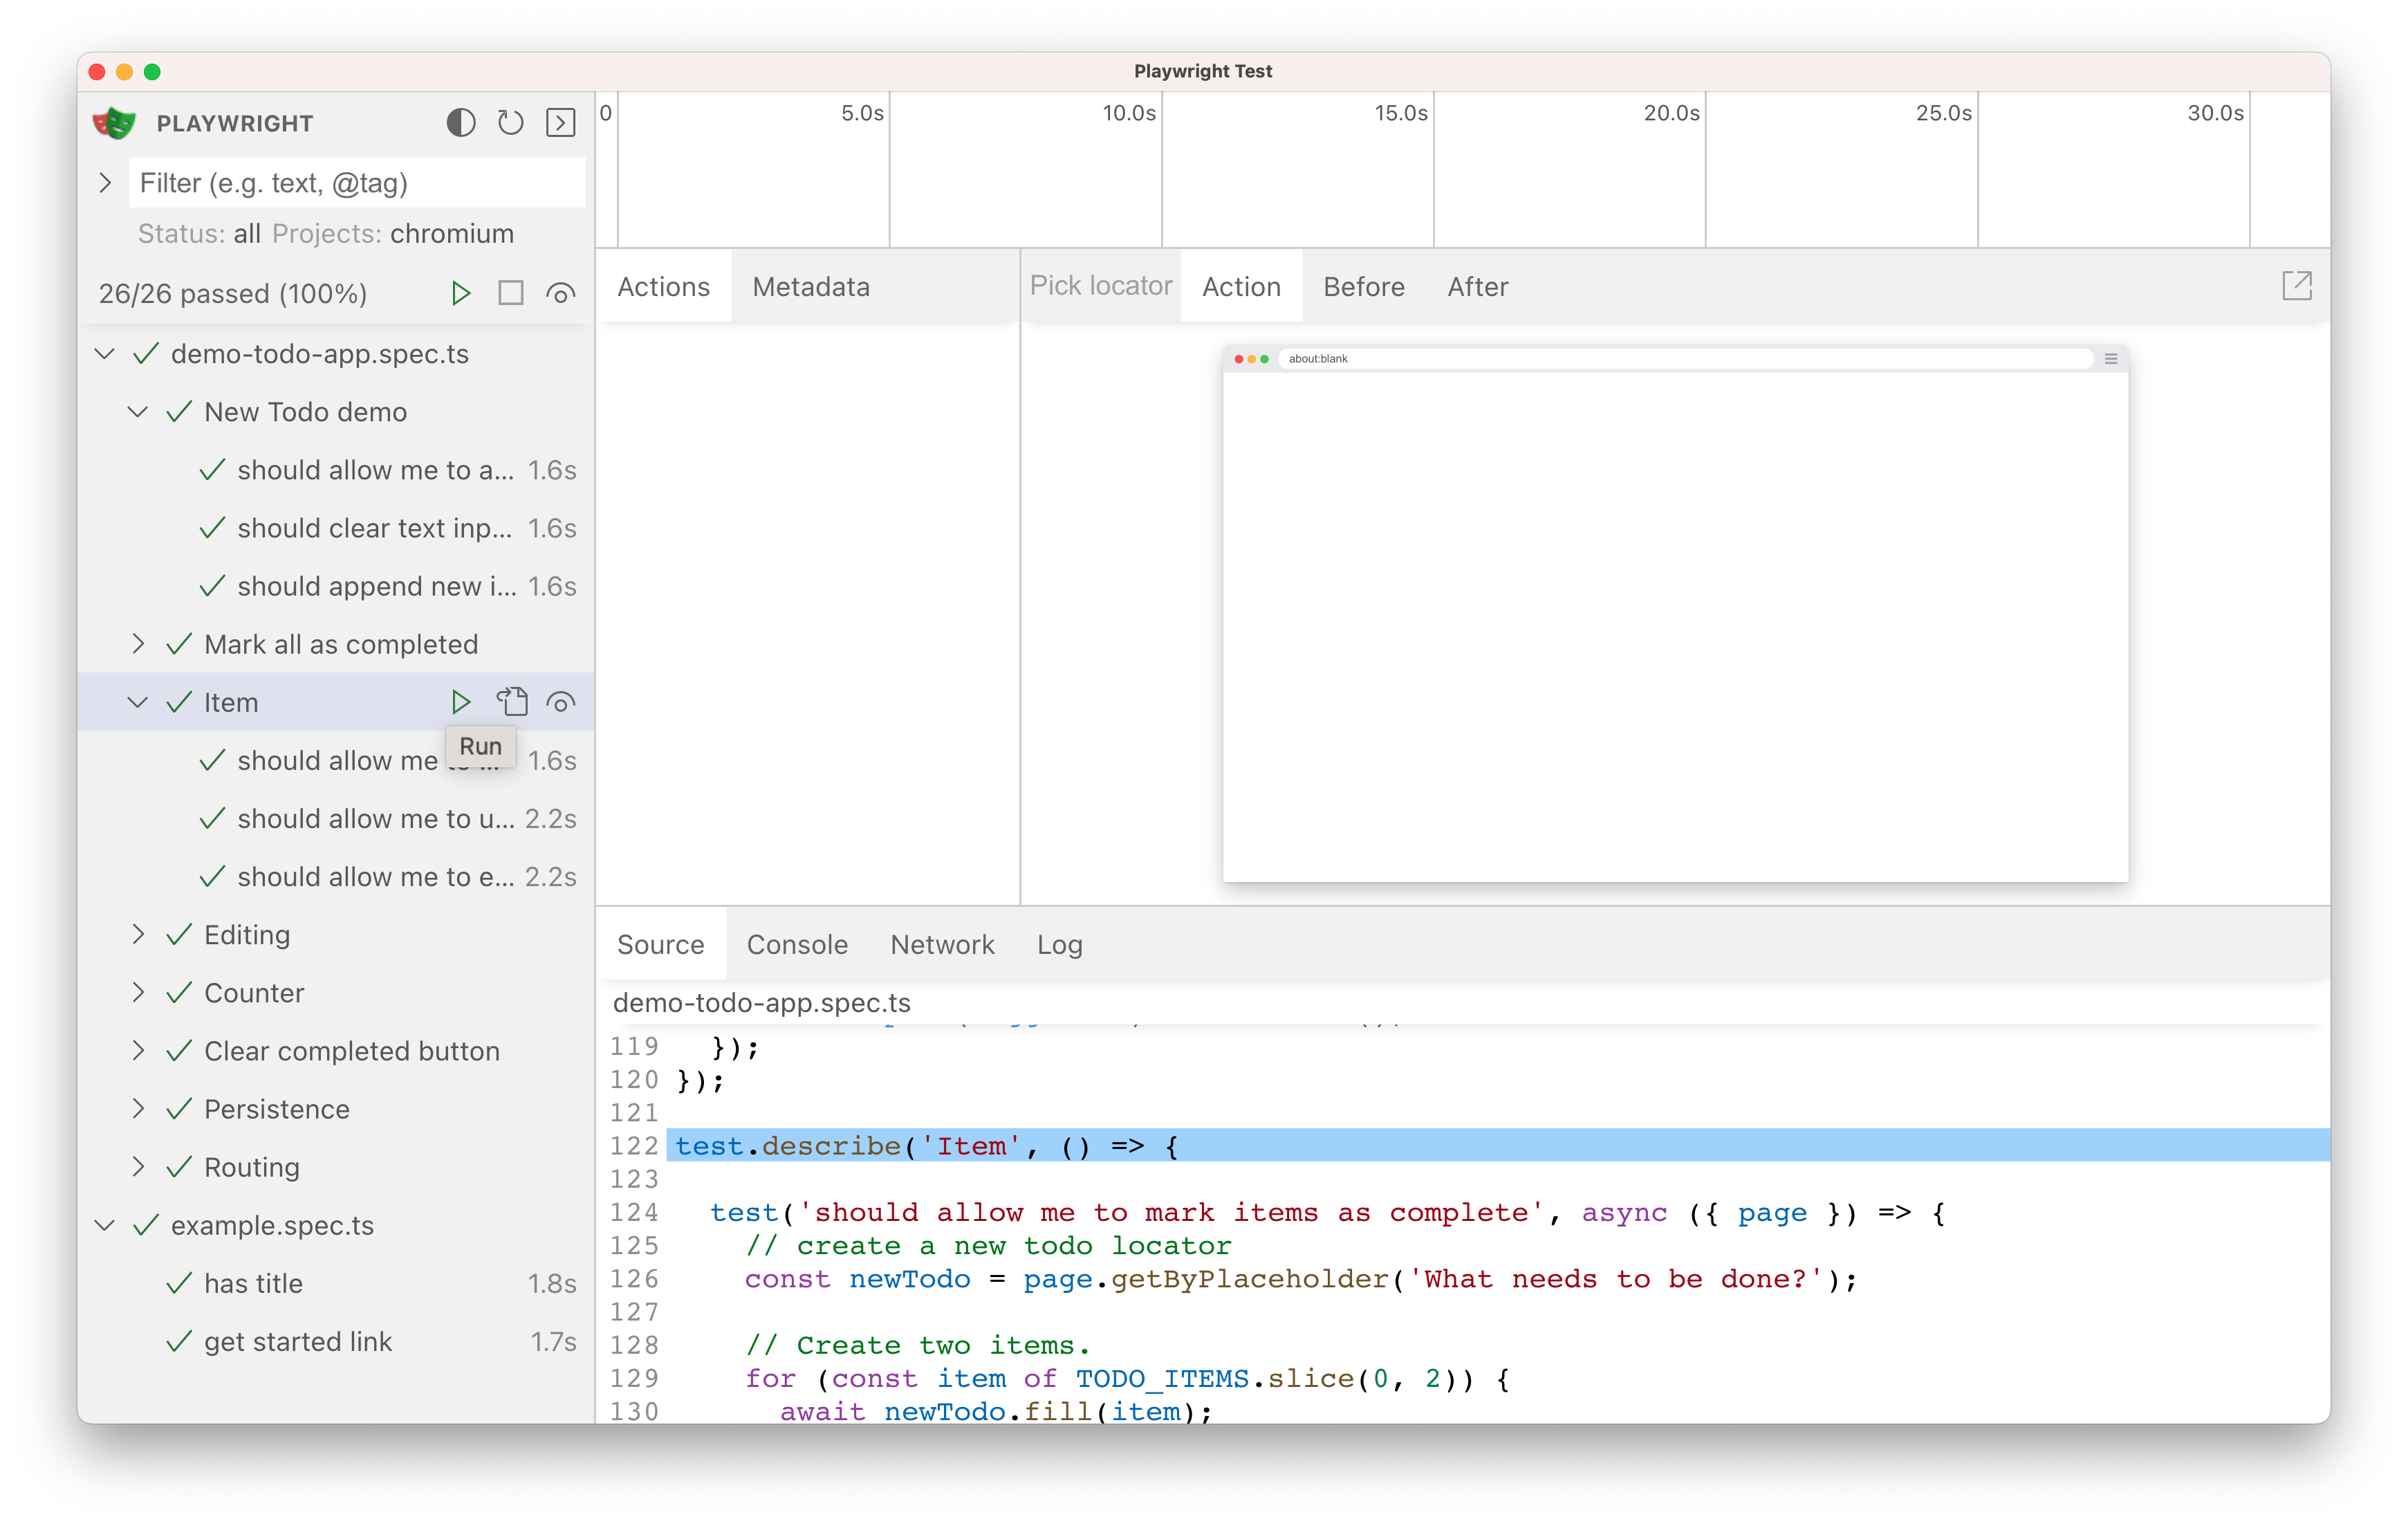Image resolution: width=2408 pixels, height=1526 pixels.
Task: Expand the Persistence group
Action: click(x=138, y=1108)
